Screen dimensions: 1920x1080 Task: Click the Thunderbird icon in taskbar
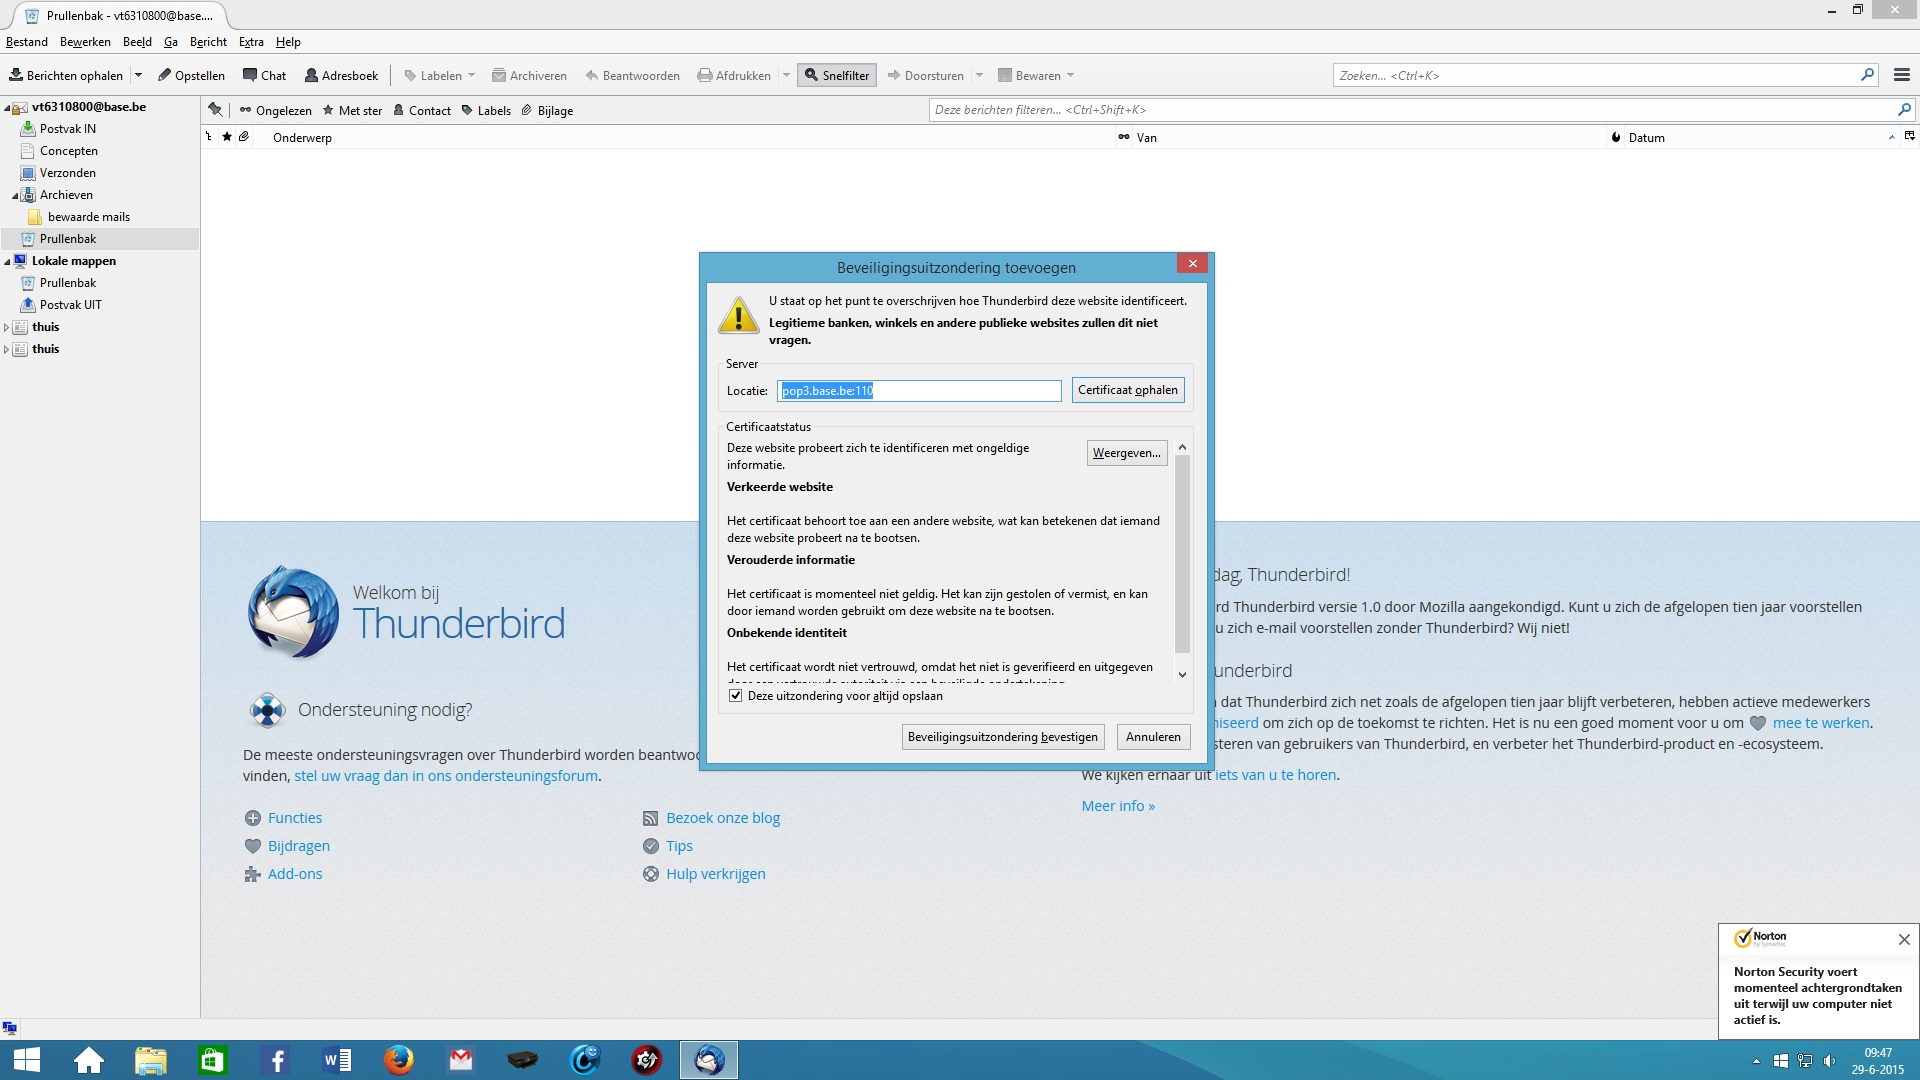709,1059
